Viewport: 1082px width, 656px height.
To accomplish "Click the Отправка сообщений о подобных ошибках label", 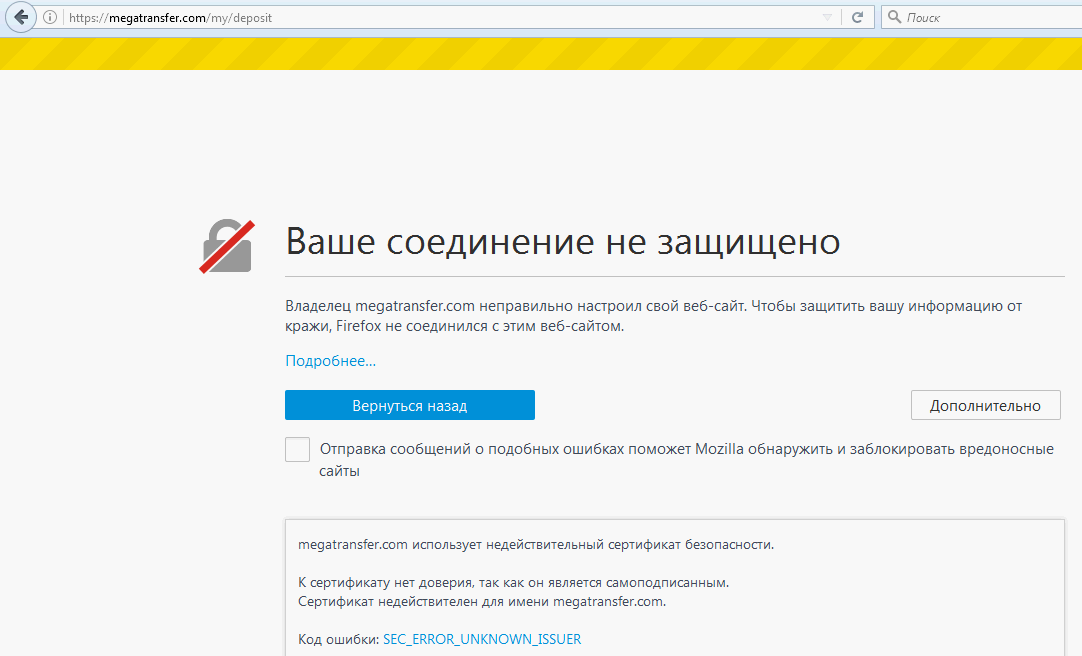I will (686, 460).
